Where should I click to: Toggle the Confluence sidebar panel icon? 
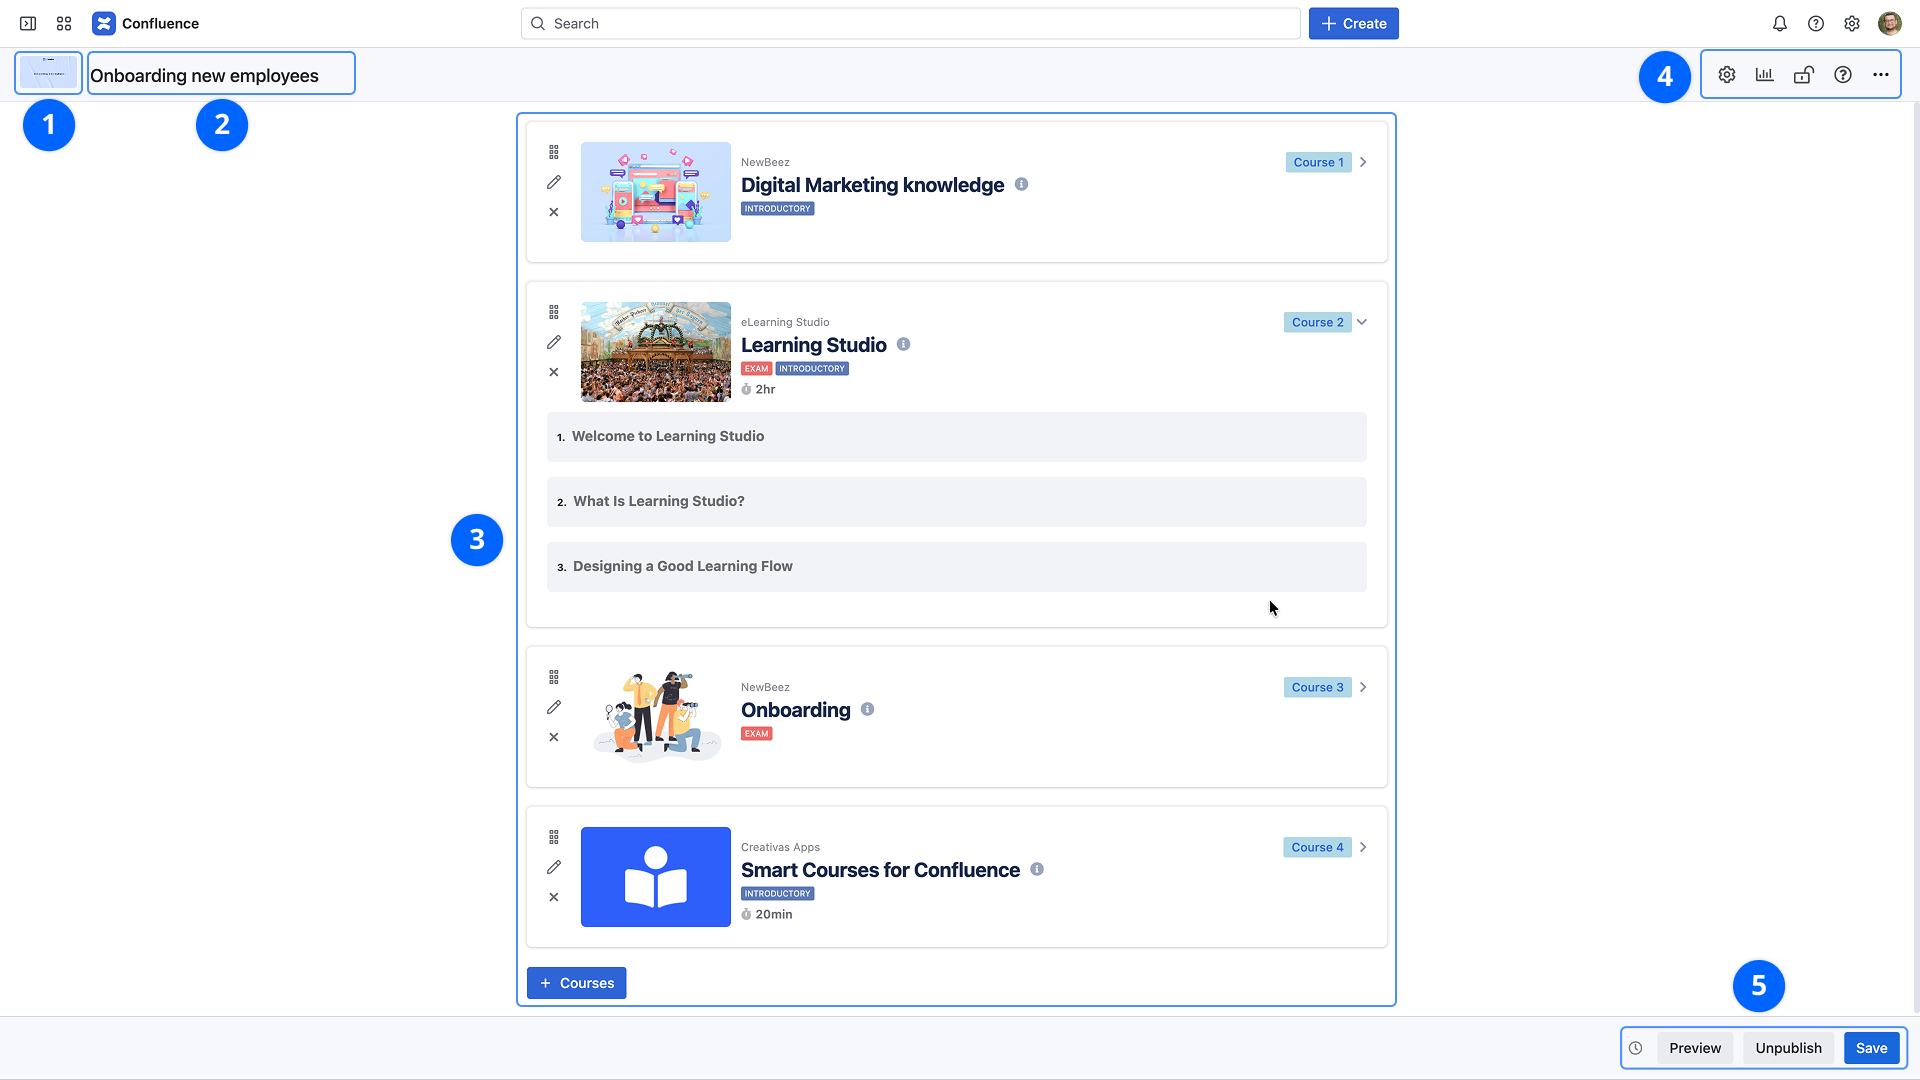click(x=28, y=23)
